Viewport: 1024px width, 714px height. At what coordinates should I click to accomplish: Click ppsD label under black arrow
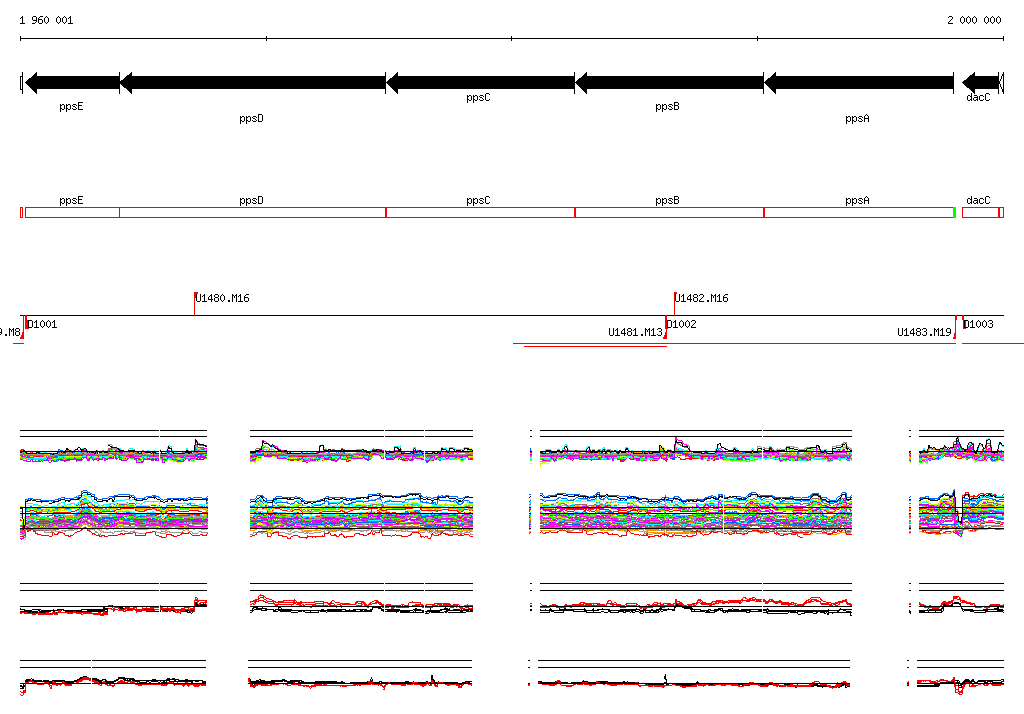(251, 118)
